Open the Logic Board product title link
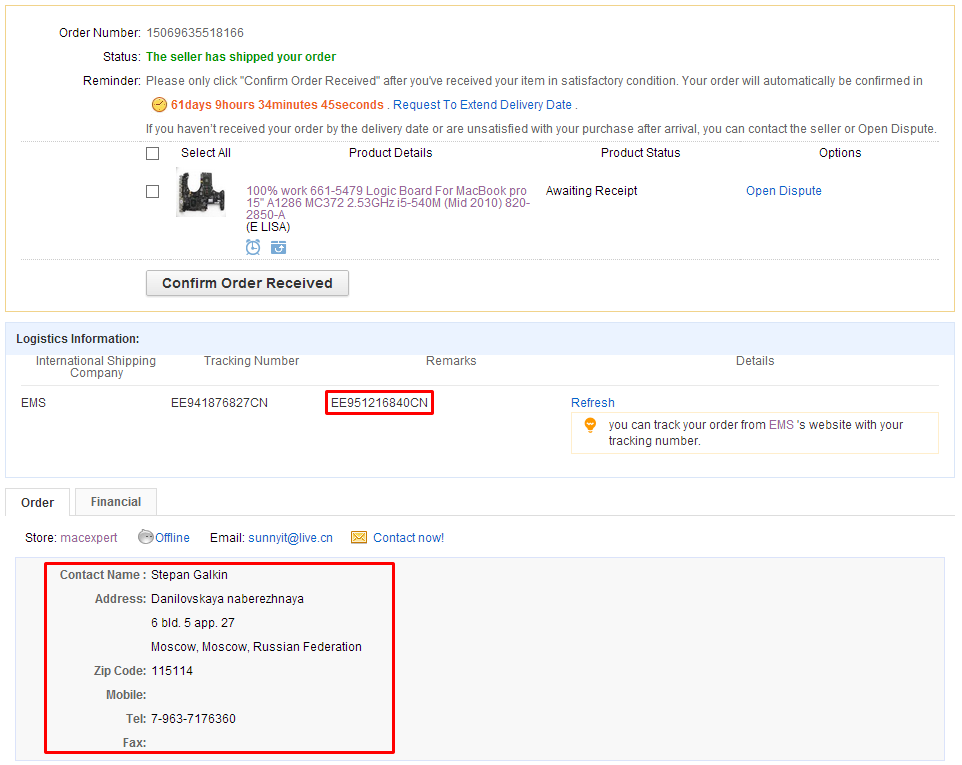Screen dimensions: 962x765 [387, 202]
